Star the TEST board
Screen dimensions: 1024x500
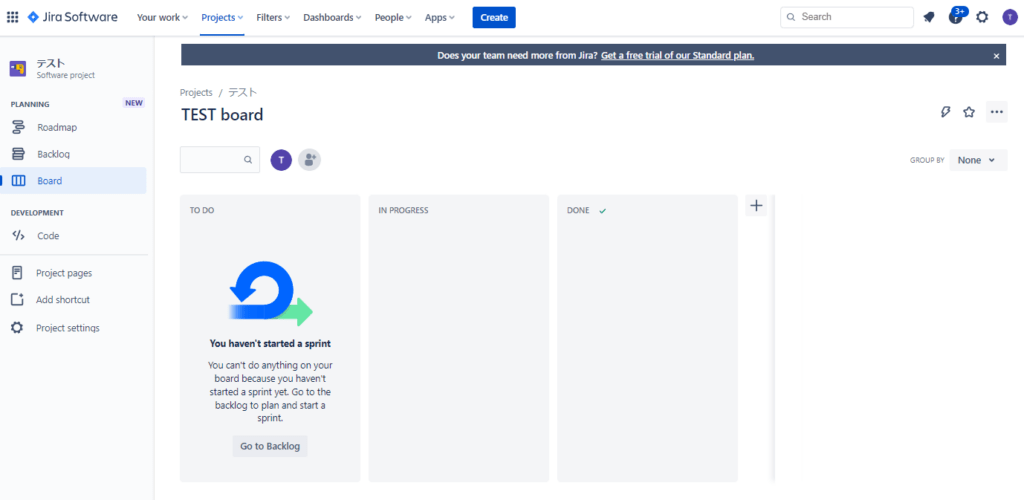pyautogui.click(x=968, y=112)
